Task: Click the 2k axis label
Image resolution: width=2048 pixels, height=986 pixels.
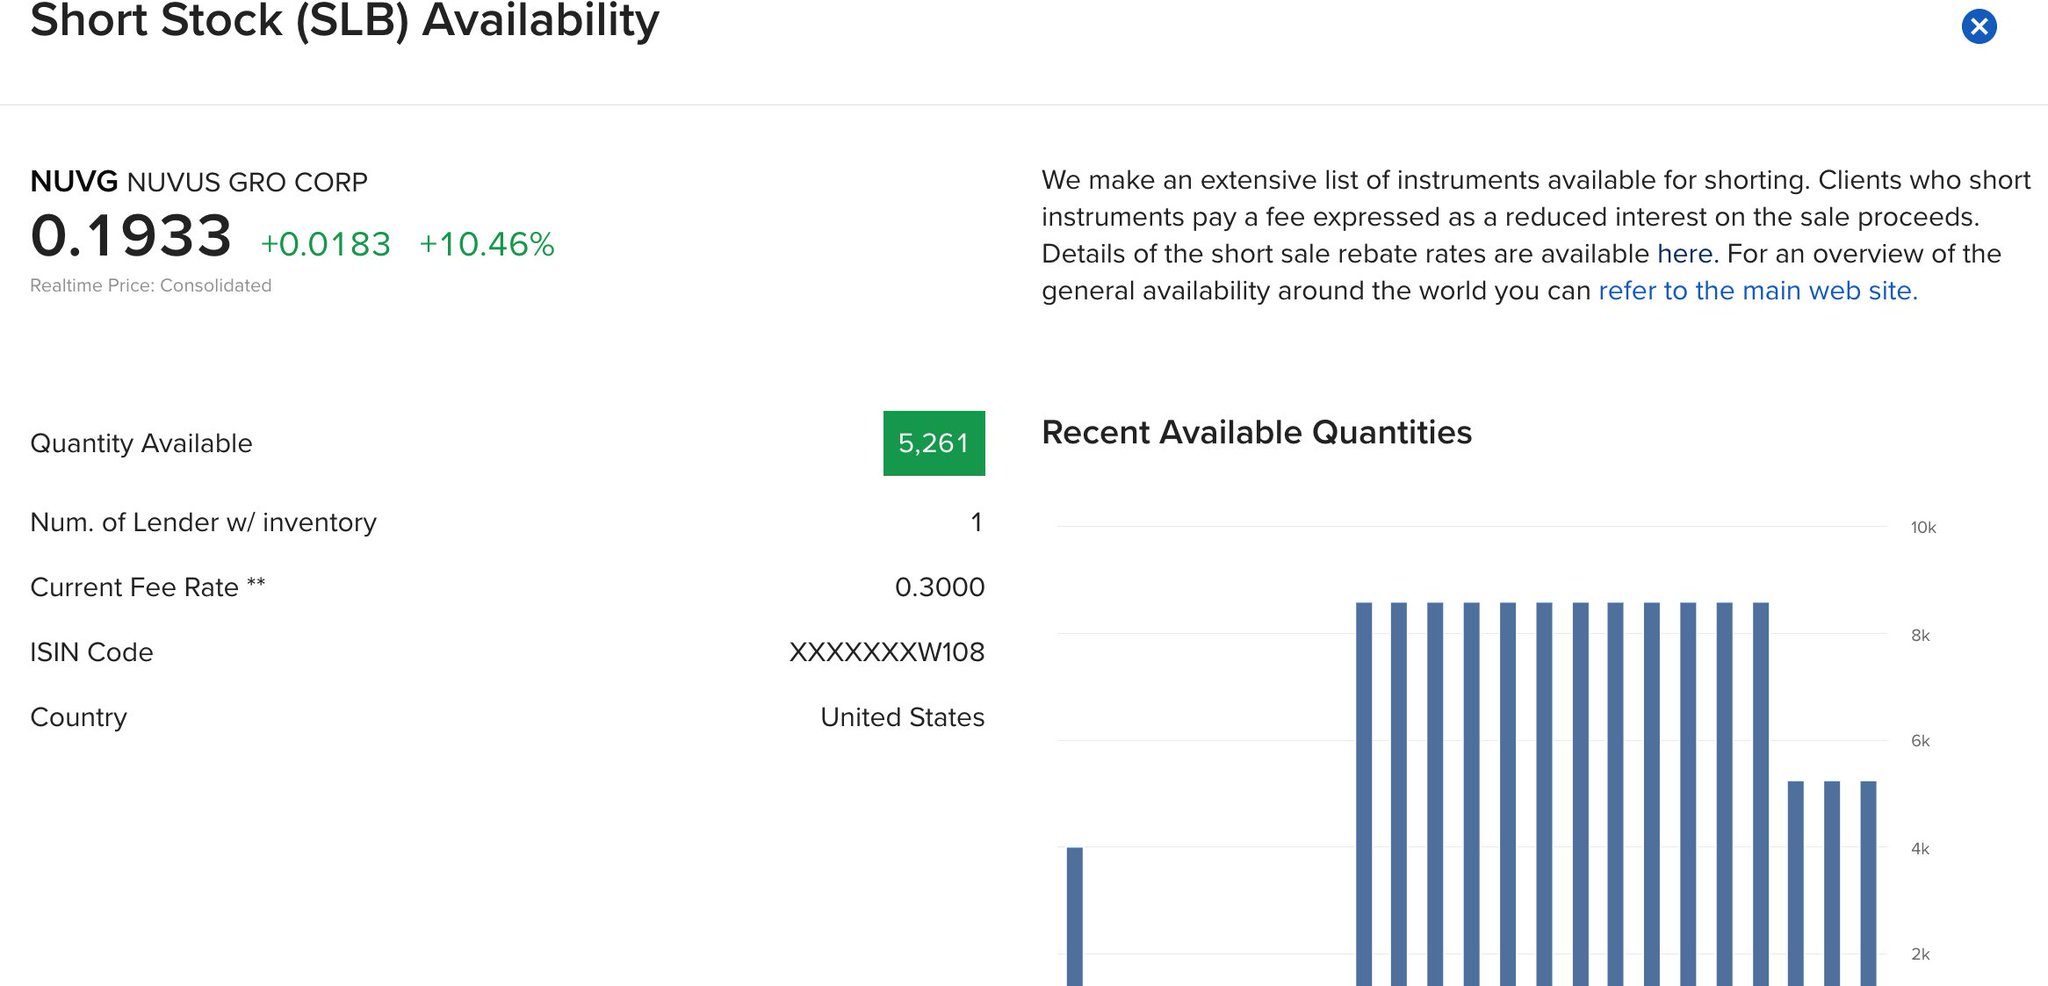Action: click(1920, 954)
